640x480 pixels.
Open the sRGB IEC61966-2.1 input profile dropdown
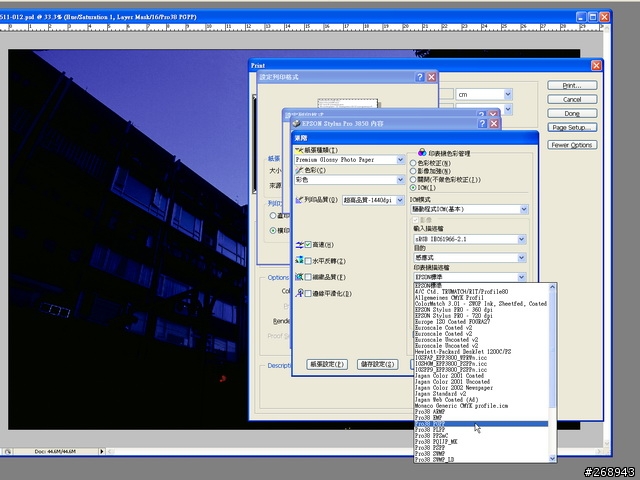[x=522, y=239]
